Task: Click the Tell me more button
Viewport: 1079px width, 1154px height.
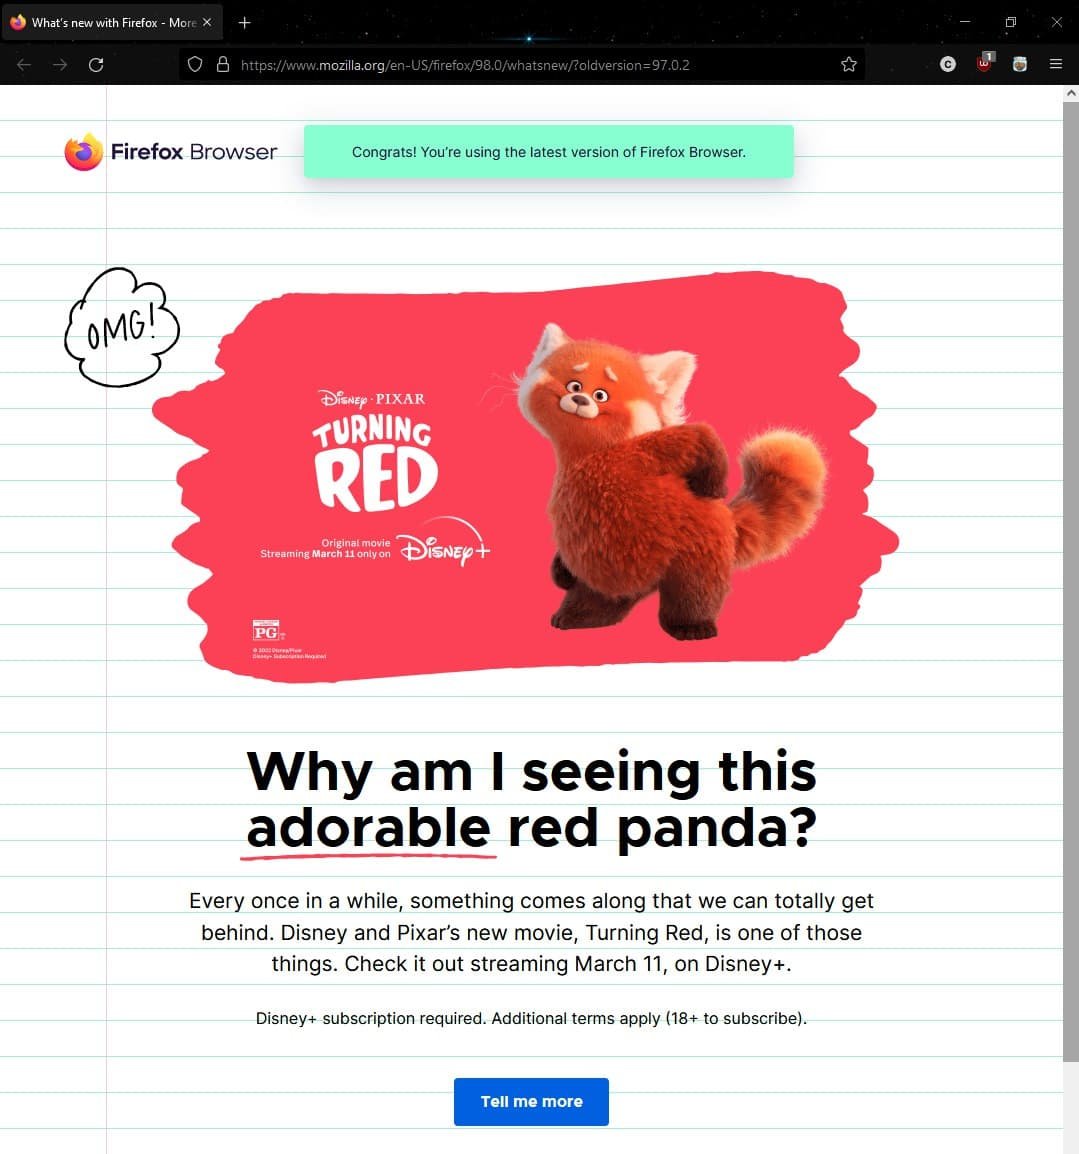Action: tap(531, 1101)
